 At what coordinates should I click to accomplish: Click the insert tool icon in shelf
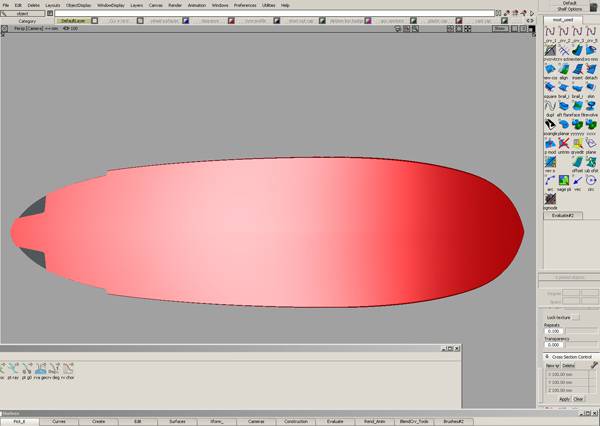tap(577, 68)
